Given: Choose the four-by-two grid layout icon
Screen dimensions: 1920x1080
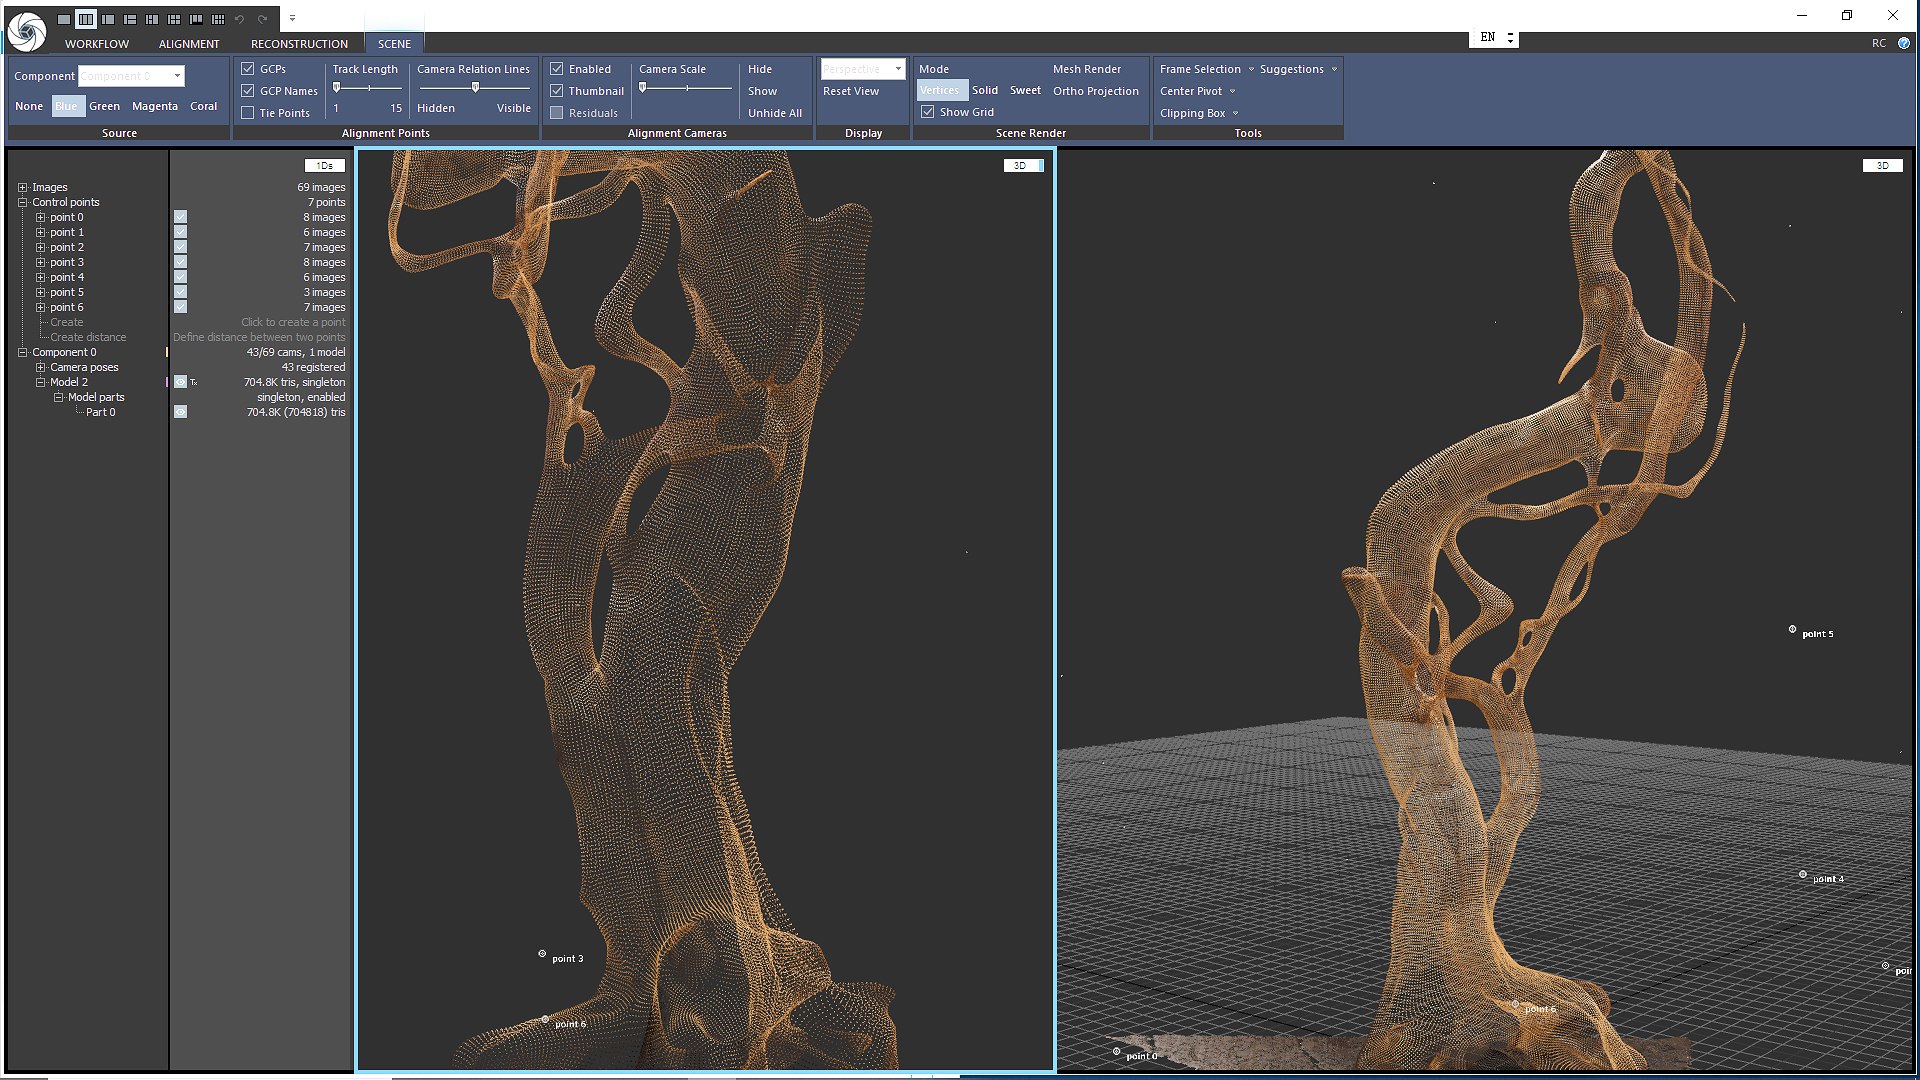Looking at the screenshot, I should [x=218, y=19].
